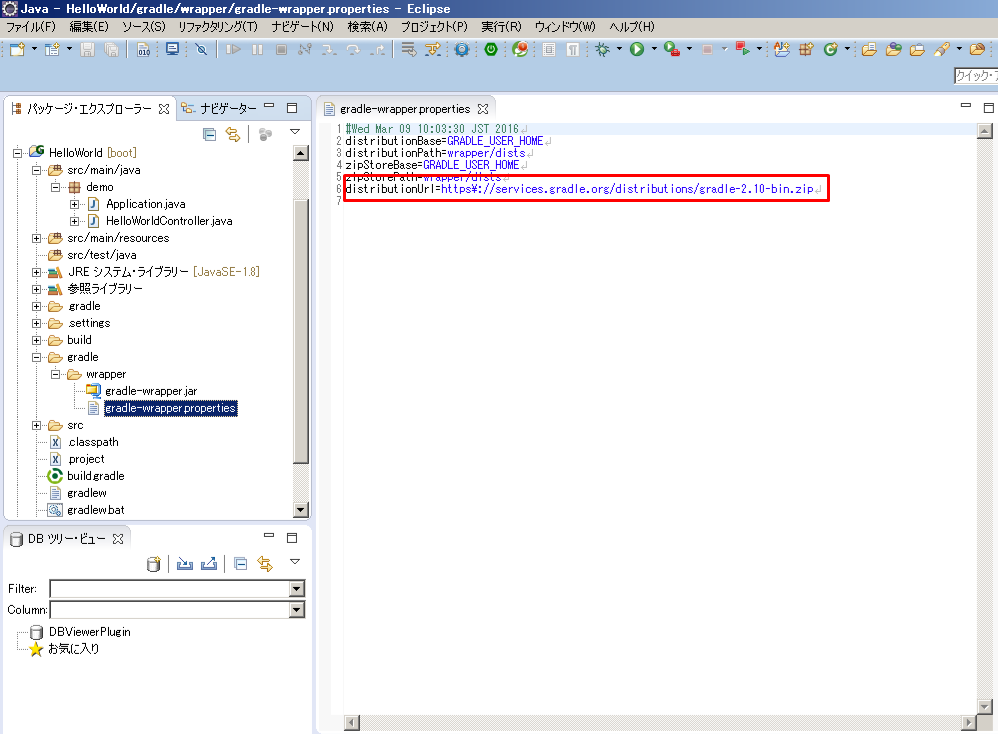
Task: Open the Package Explorer view menu arrow
Action: (295, 131)
